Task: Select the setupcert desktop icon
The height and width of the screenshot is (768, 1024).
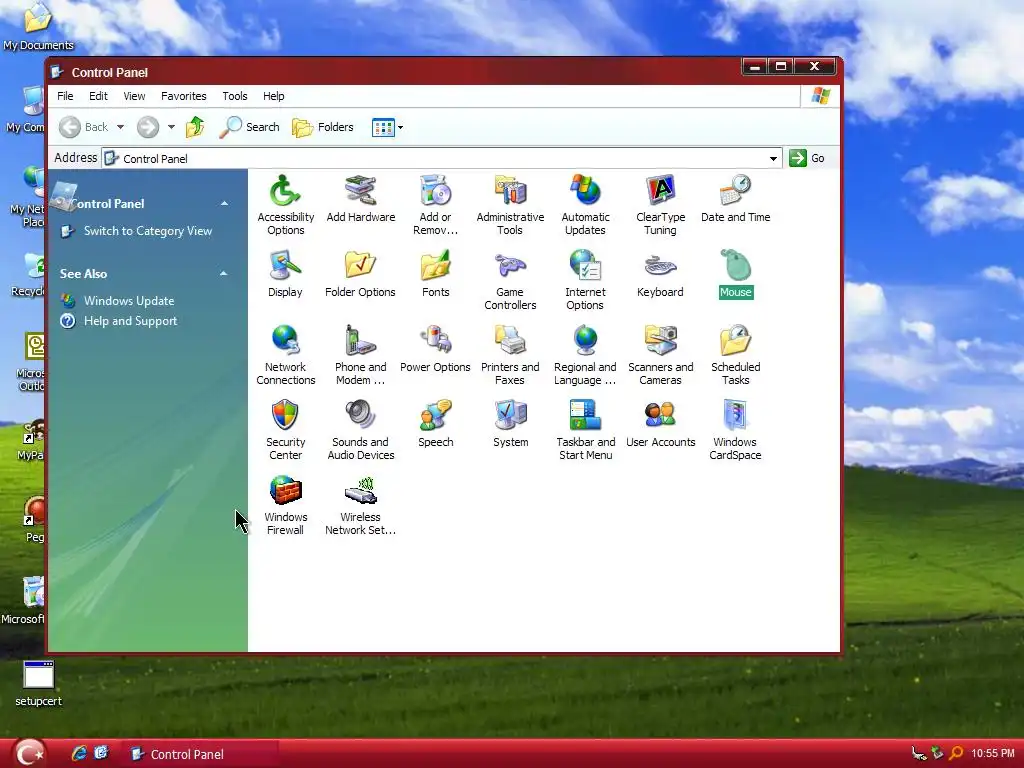Action: tap(39, 684)
